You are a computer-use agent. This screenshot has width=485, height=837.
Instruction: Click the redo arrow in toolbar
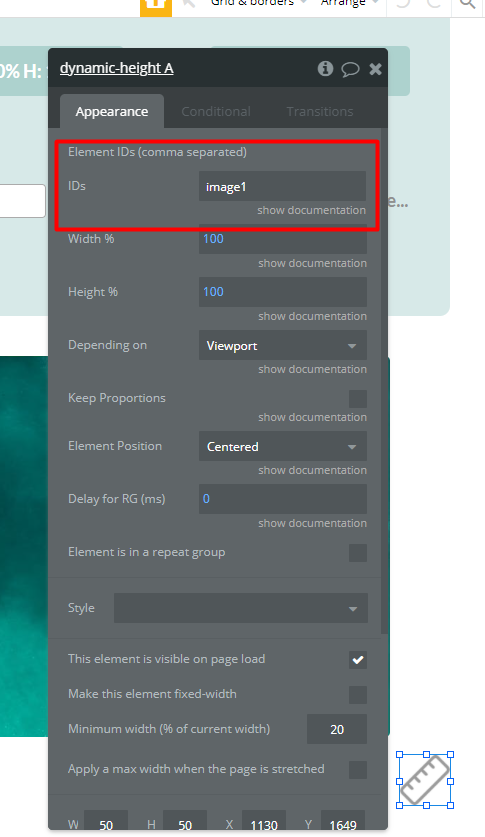point(434,4)
